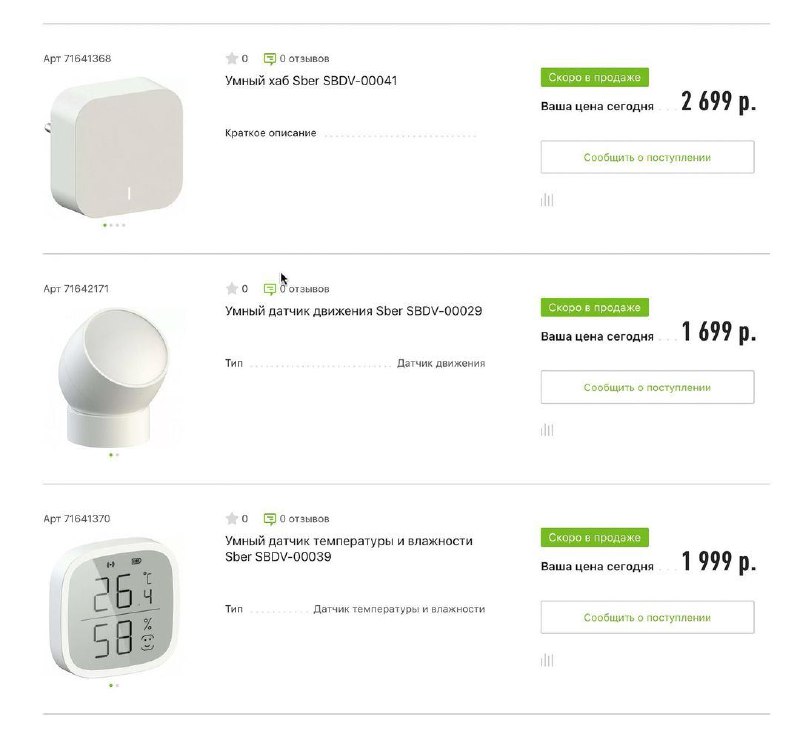
Task: Add motion sensor to comparison via bars icon
Action: (x=547, y=430)
